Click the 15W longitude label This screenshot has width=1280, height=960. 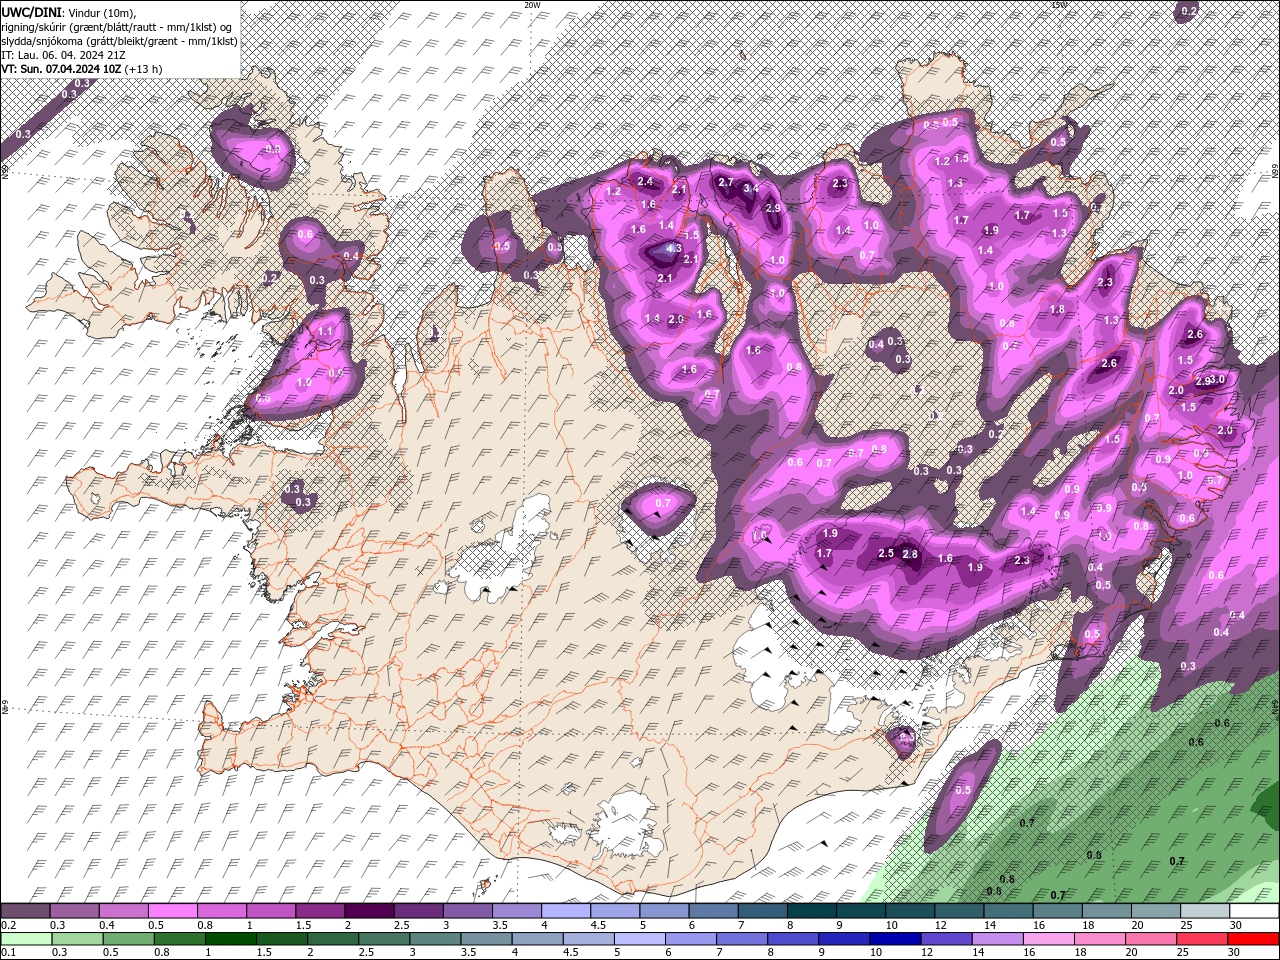pyautogui.click(x=1059, y=5)
